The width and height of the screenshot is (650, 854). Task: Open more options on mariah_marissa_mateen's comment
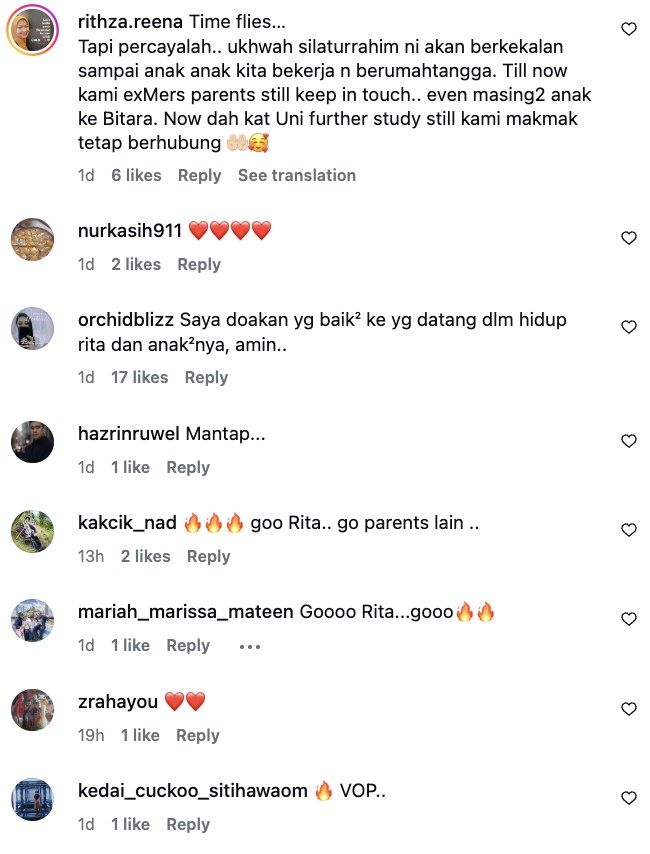pos(250,646)
